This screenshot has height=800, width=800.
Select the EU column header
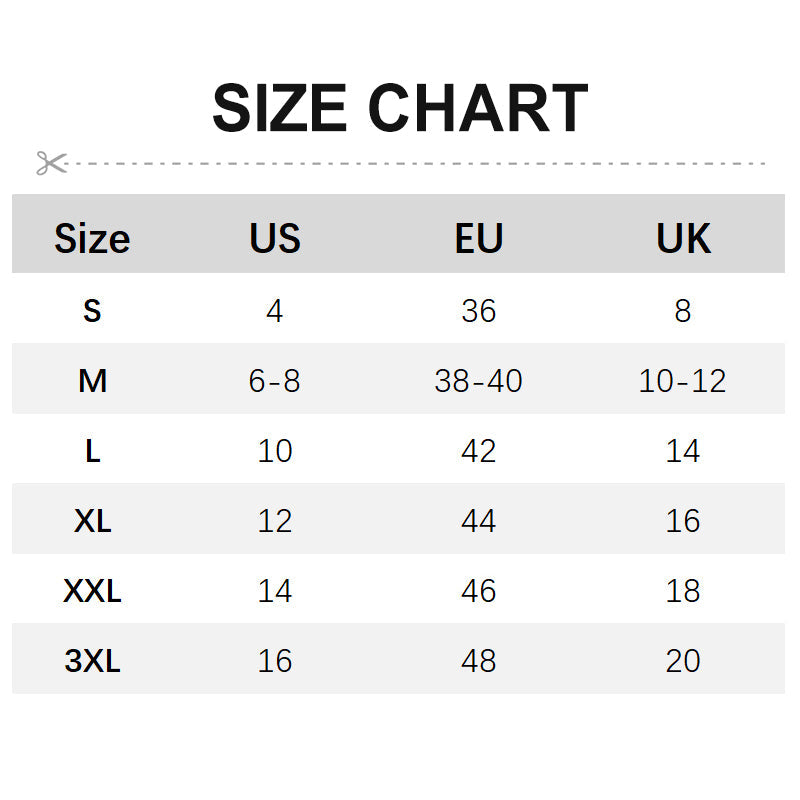click(478, 239)
